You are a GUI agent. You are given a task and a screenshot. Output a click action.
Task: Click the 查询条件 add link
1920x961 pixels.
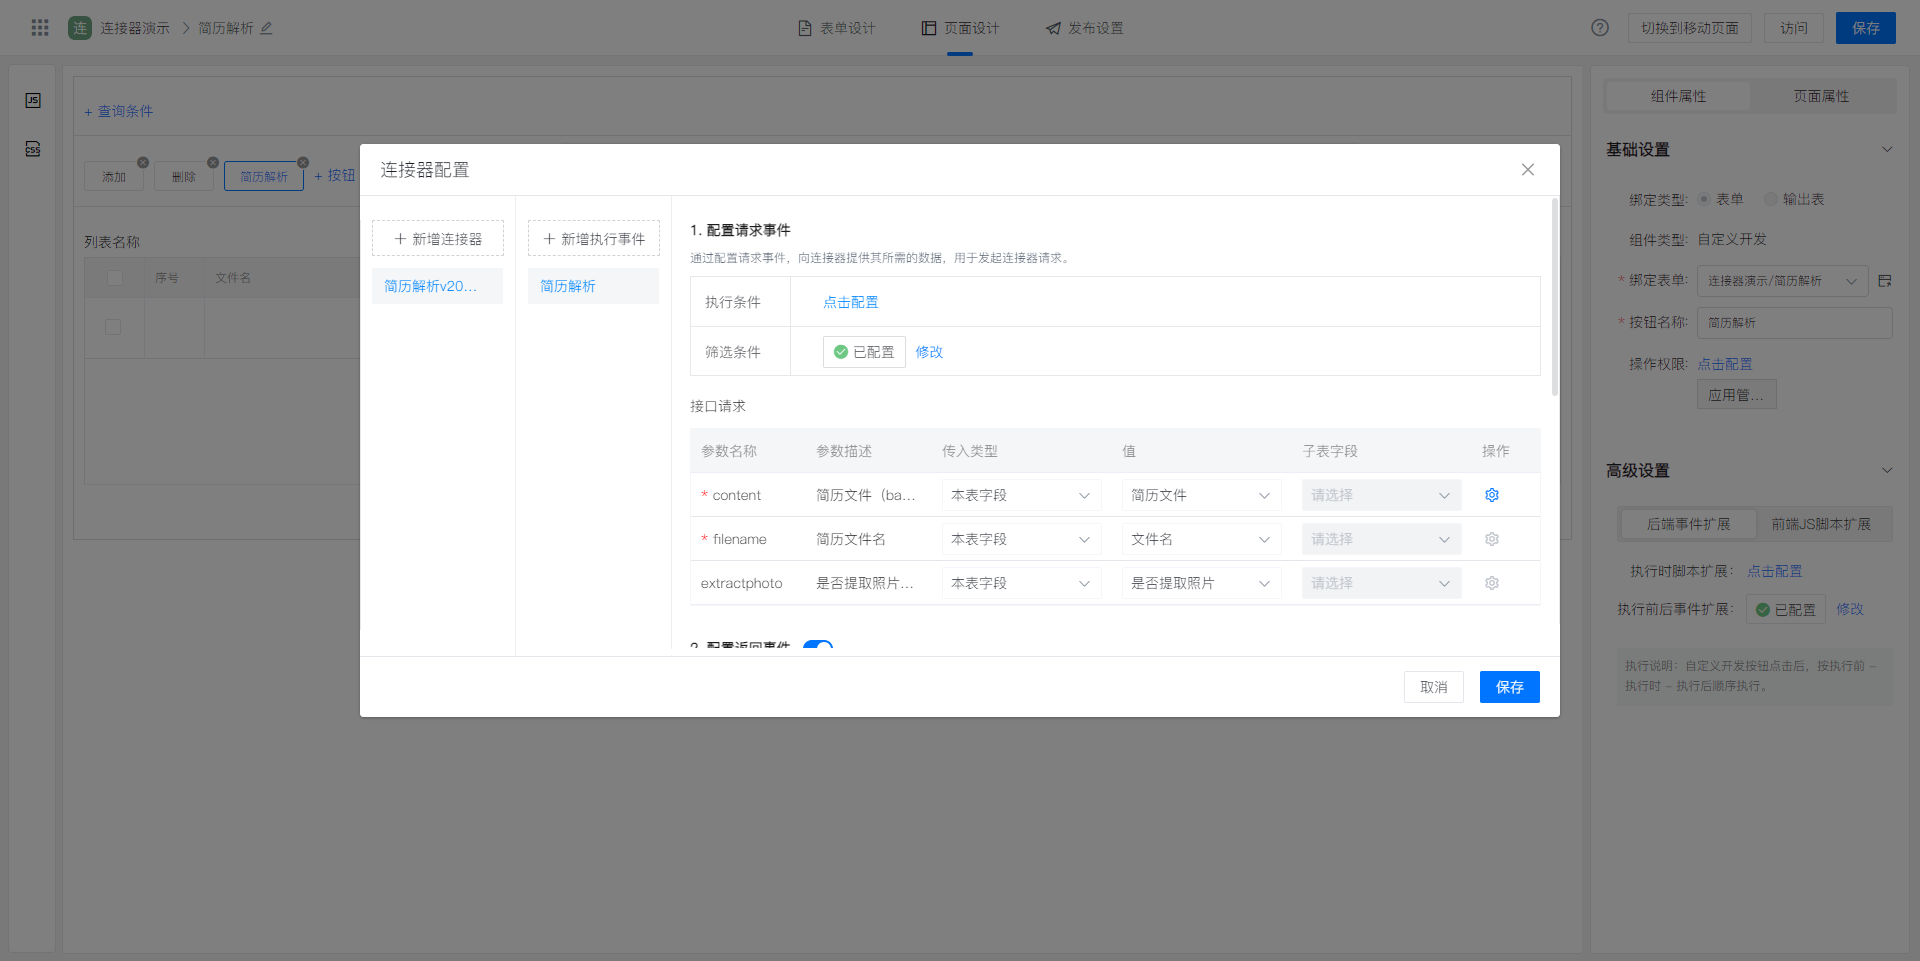[x=119, y=111]
